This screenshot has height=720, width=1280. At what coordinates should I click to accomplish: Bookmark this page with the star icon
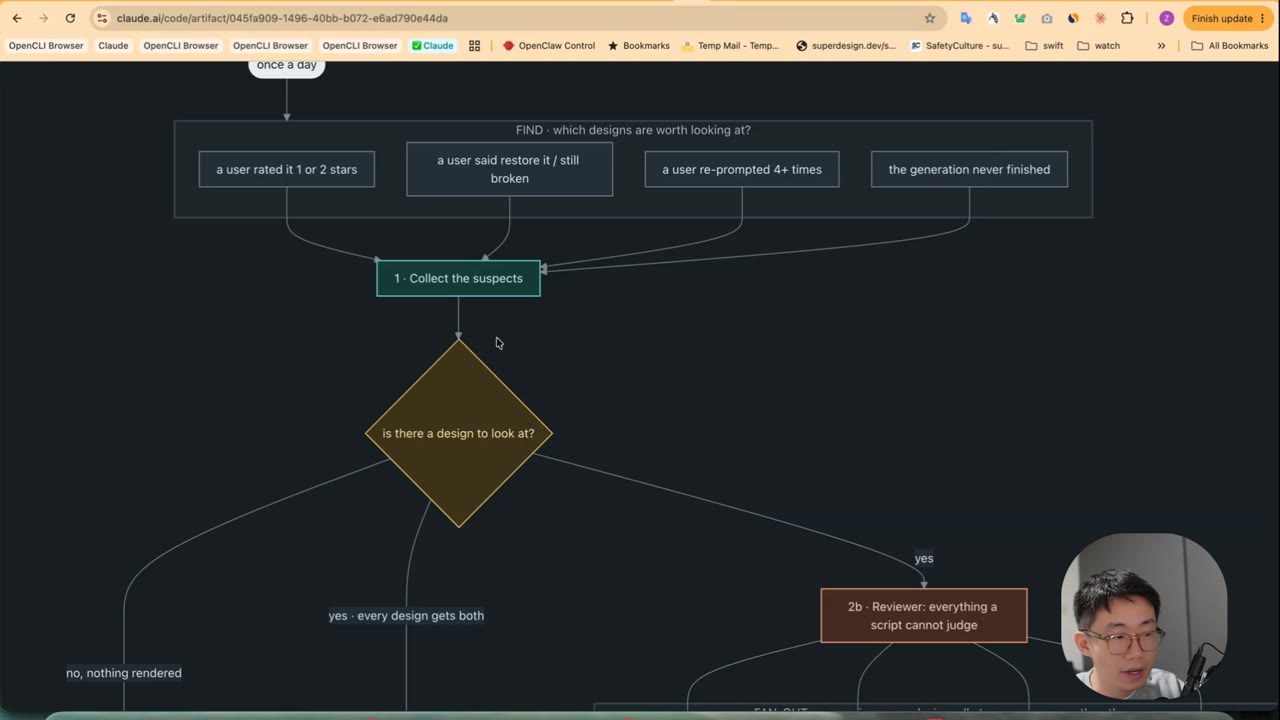coord(930,18)
